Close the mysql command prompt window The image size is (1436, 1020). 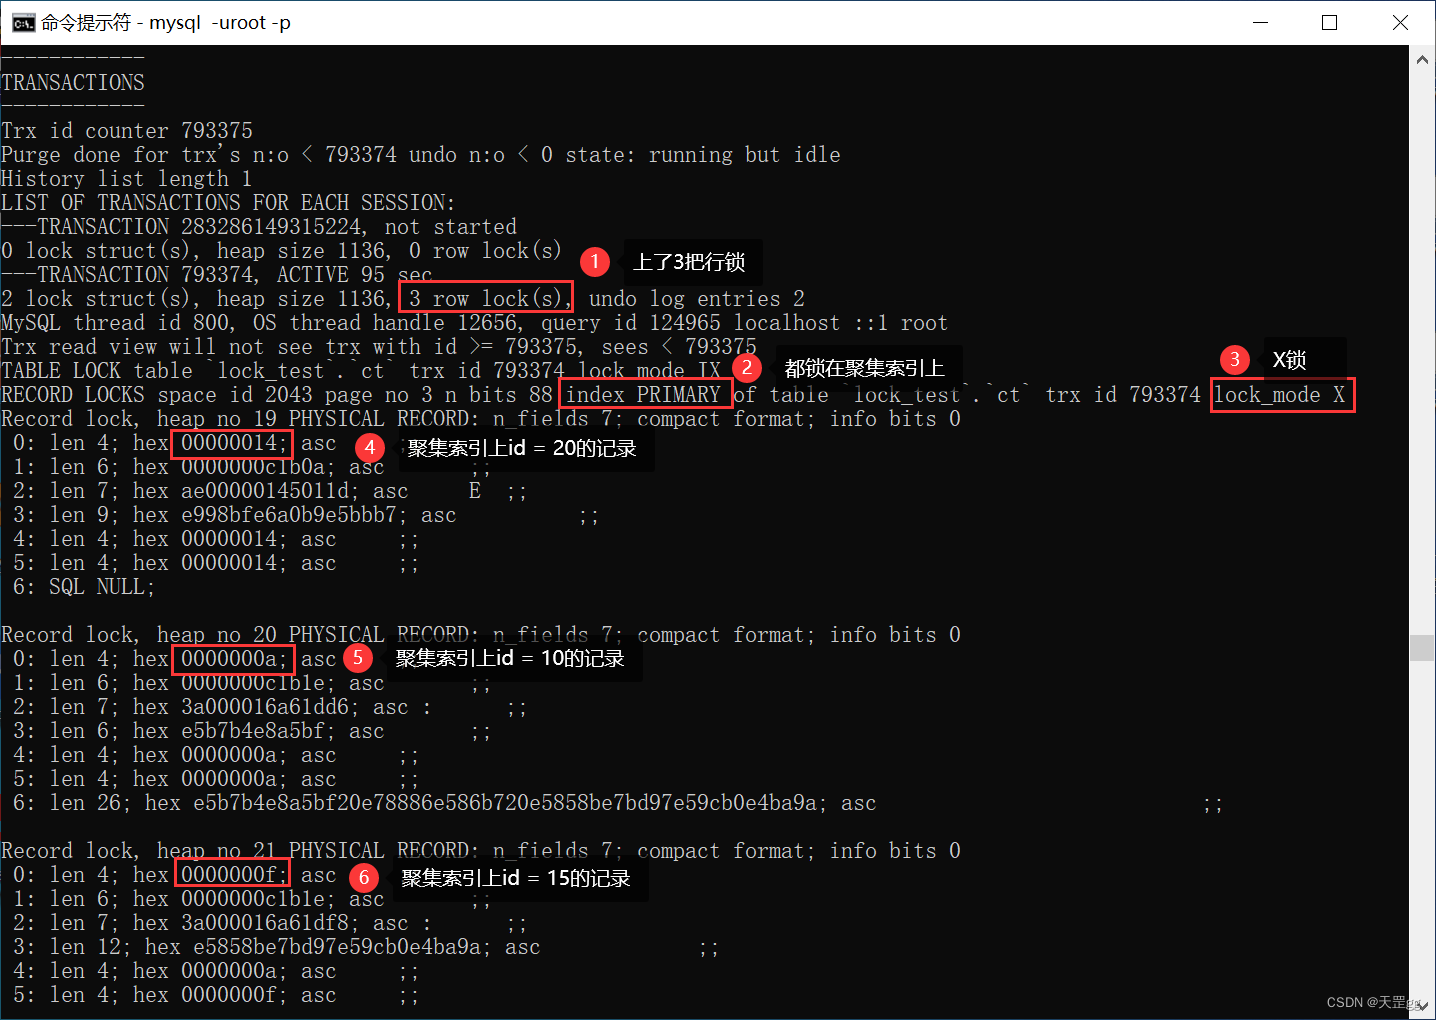[1400, 22]
